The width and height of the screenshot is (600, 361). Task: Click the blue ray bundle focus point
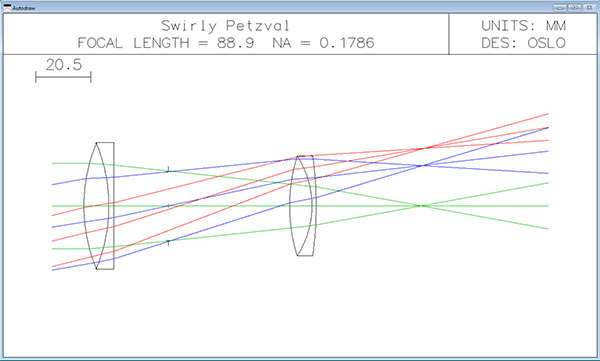(422, 166)
